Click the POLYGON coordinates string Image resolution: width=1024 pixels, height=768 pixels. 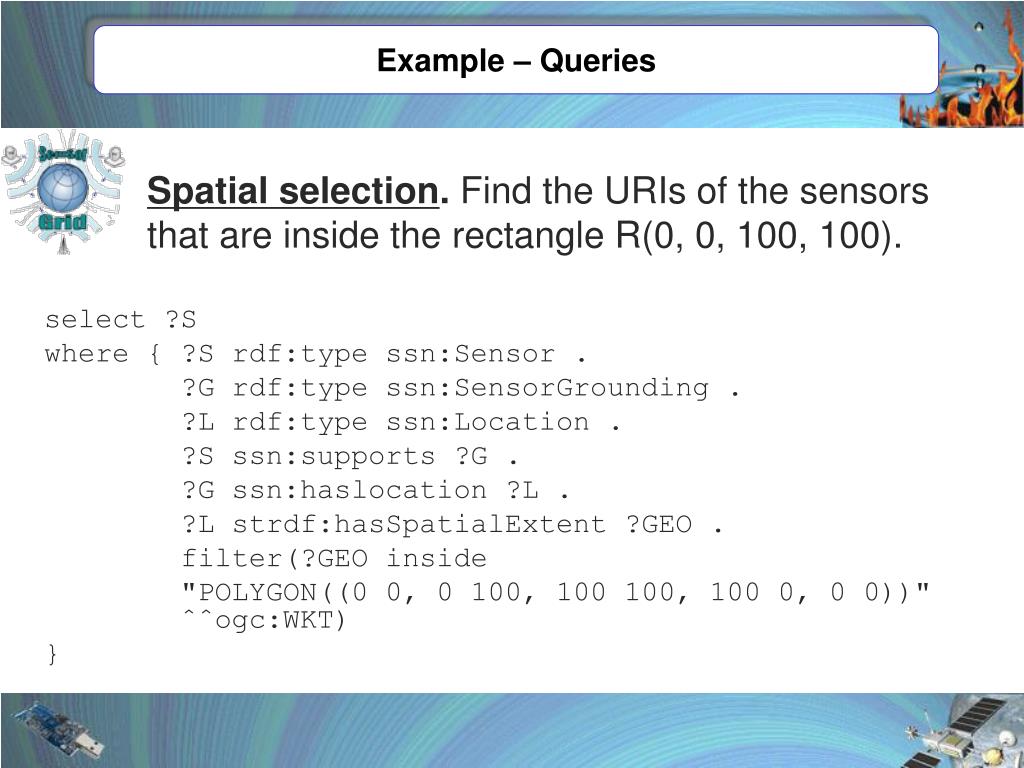556,592
